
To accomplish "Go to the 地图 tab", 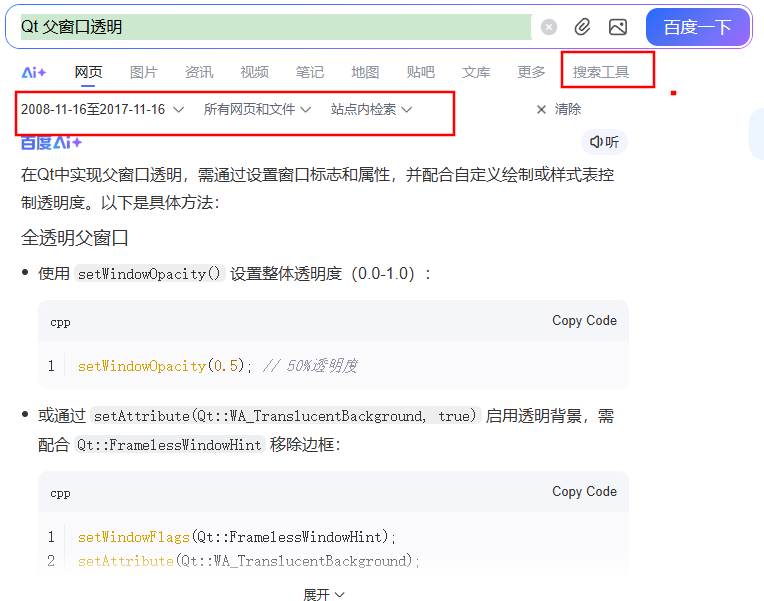I will 365,72.
